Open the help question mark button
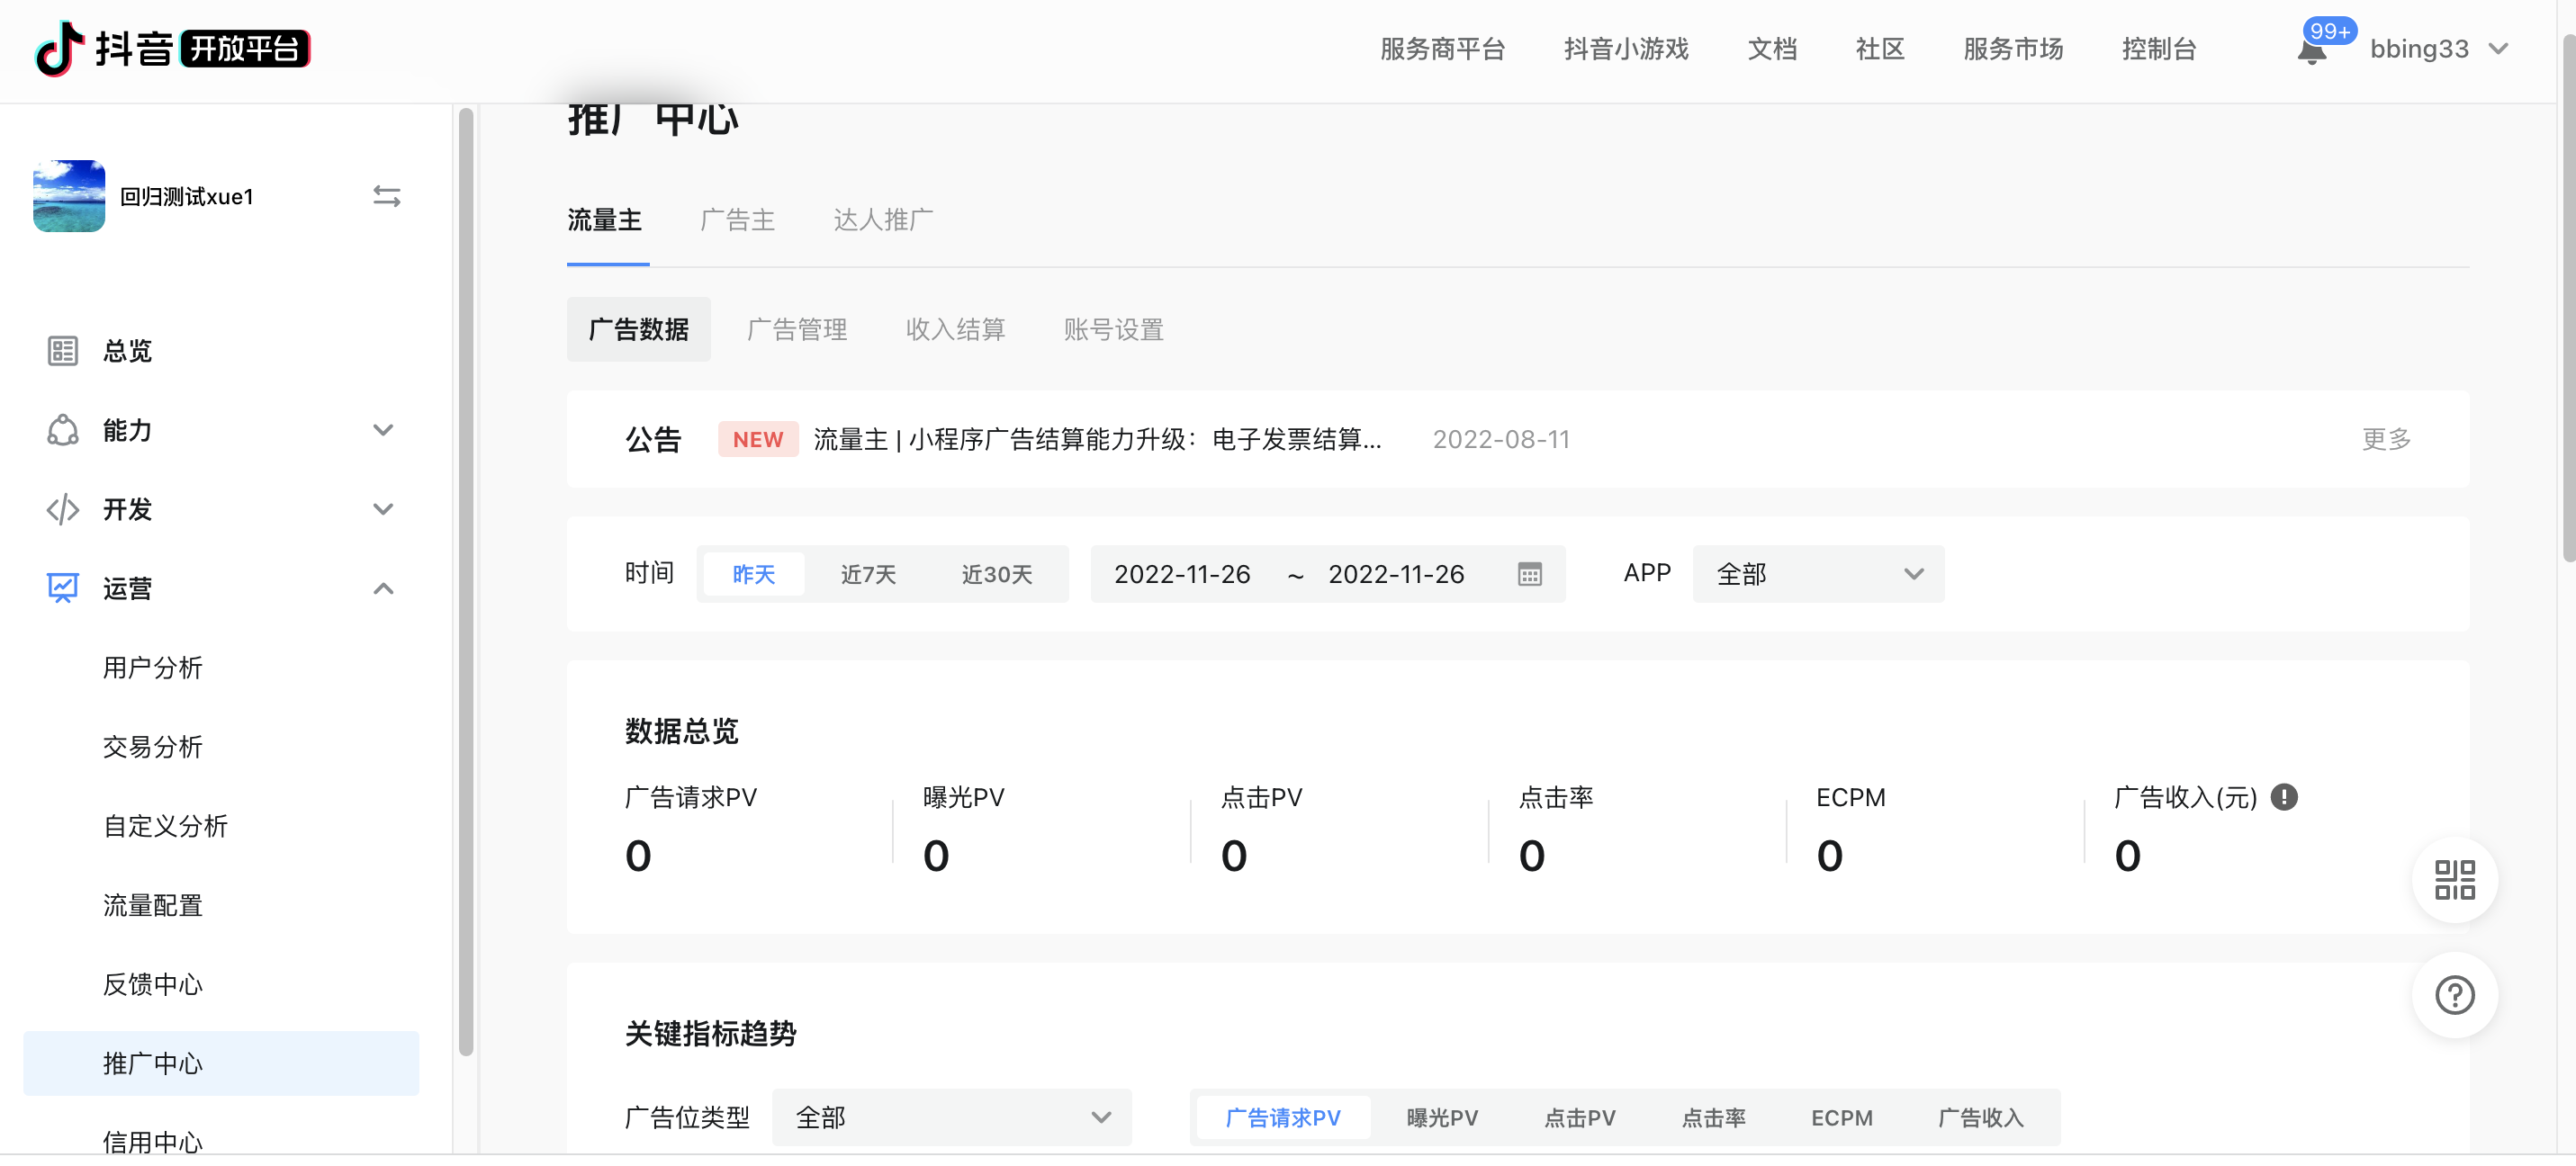Screen dimensions: 2576x1166 (2454, 995)
